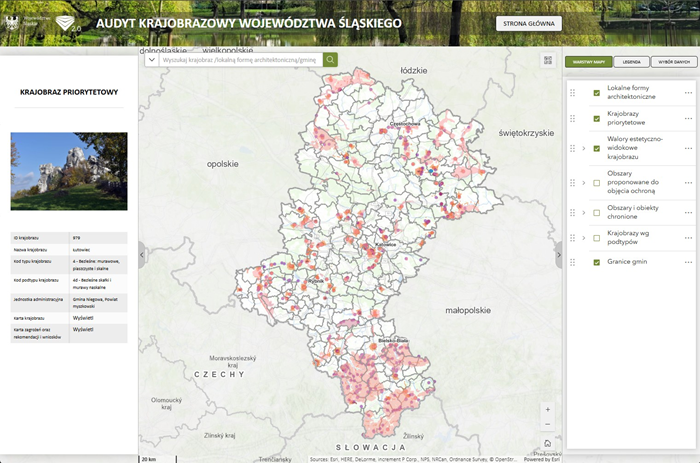Click the green search magnifier button
The image size is (700, 463).
coord(330,60)
